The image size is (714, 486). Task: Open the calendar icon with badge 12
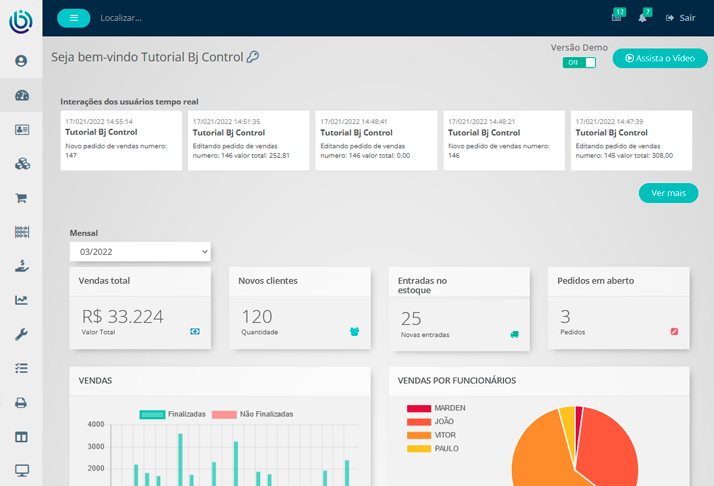(x=617, y=17)
